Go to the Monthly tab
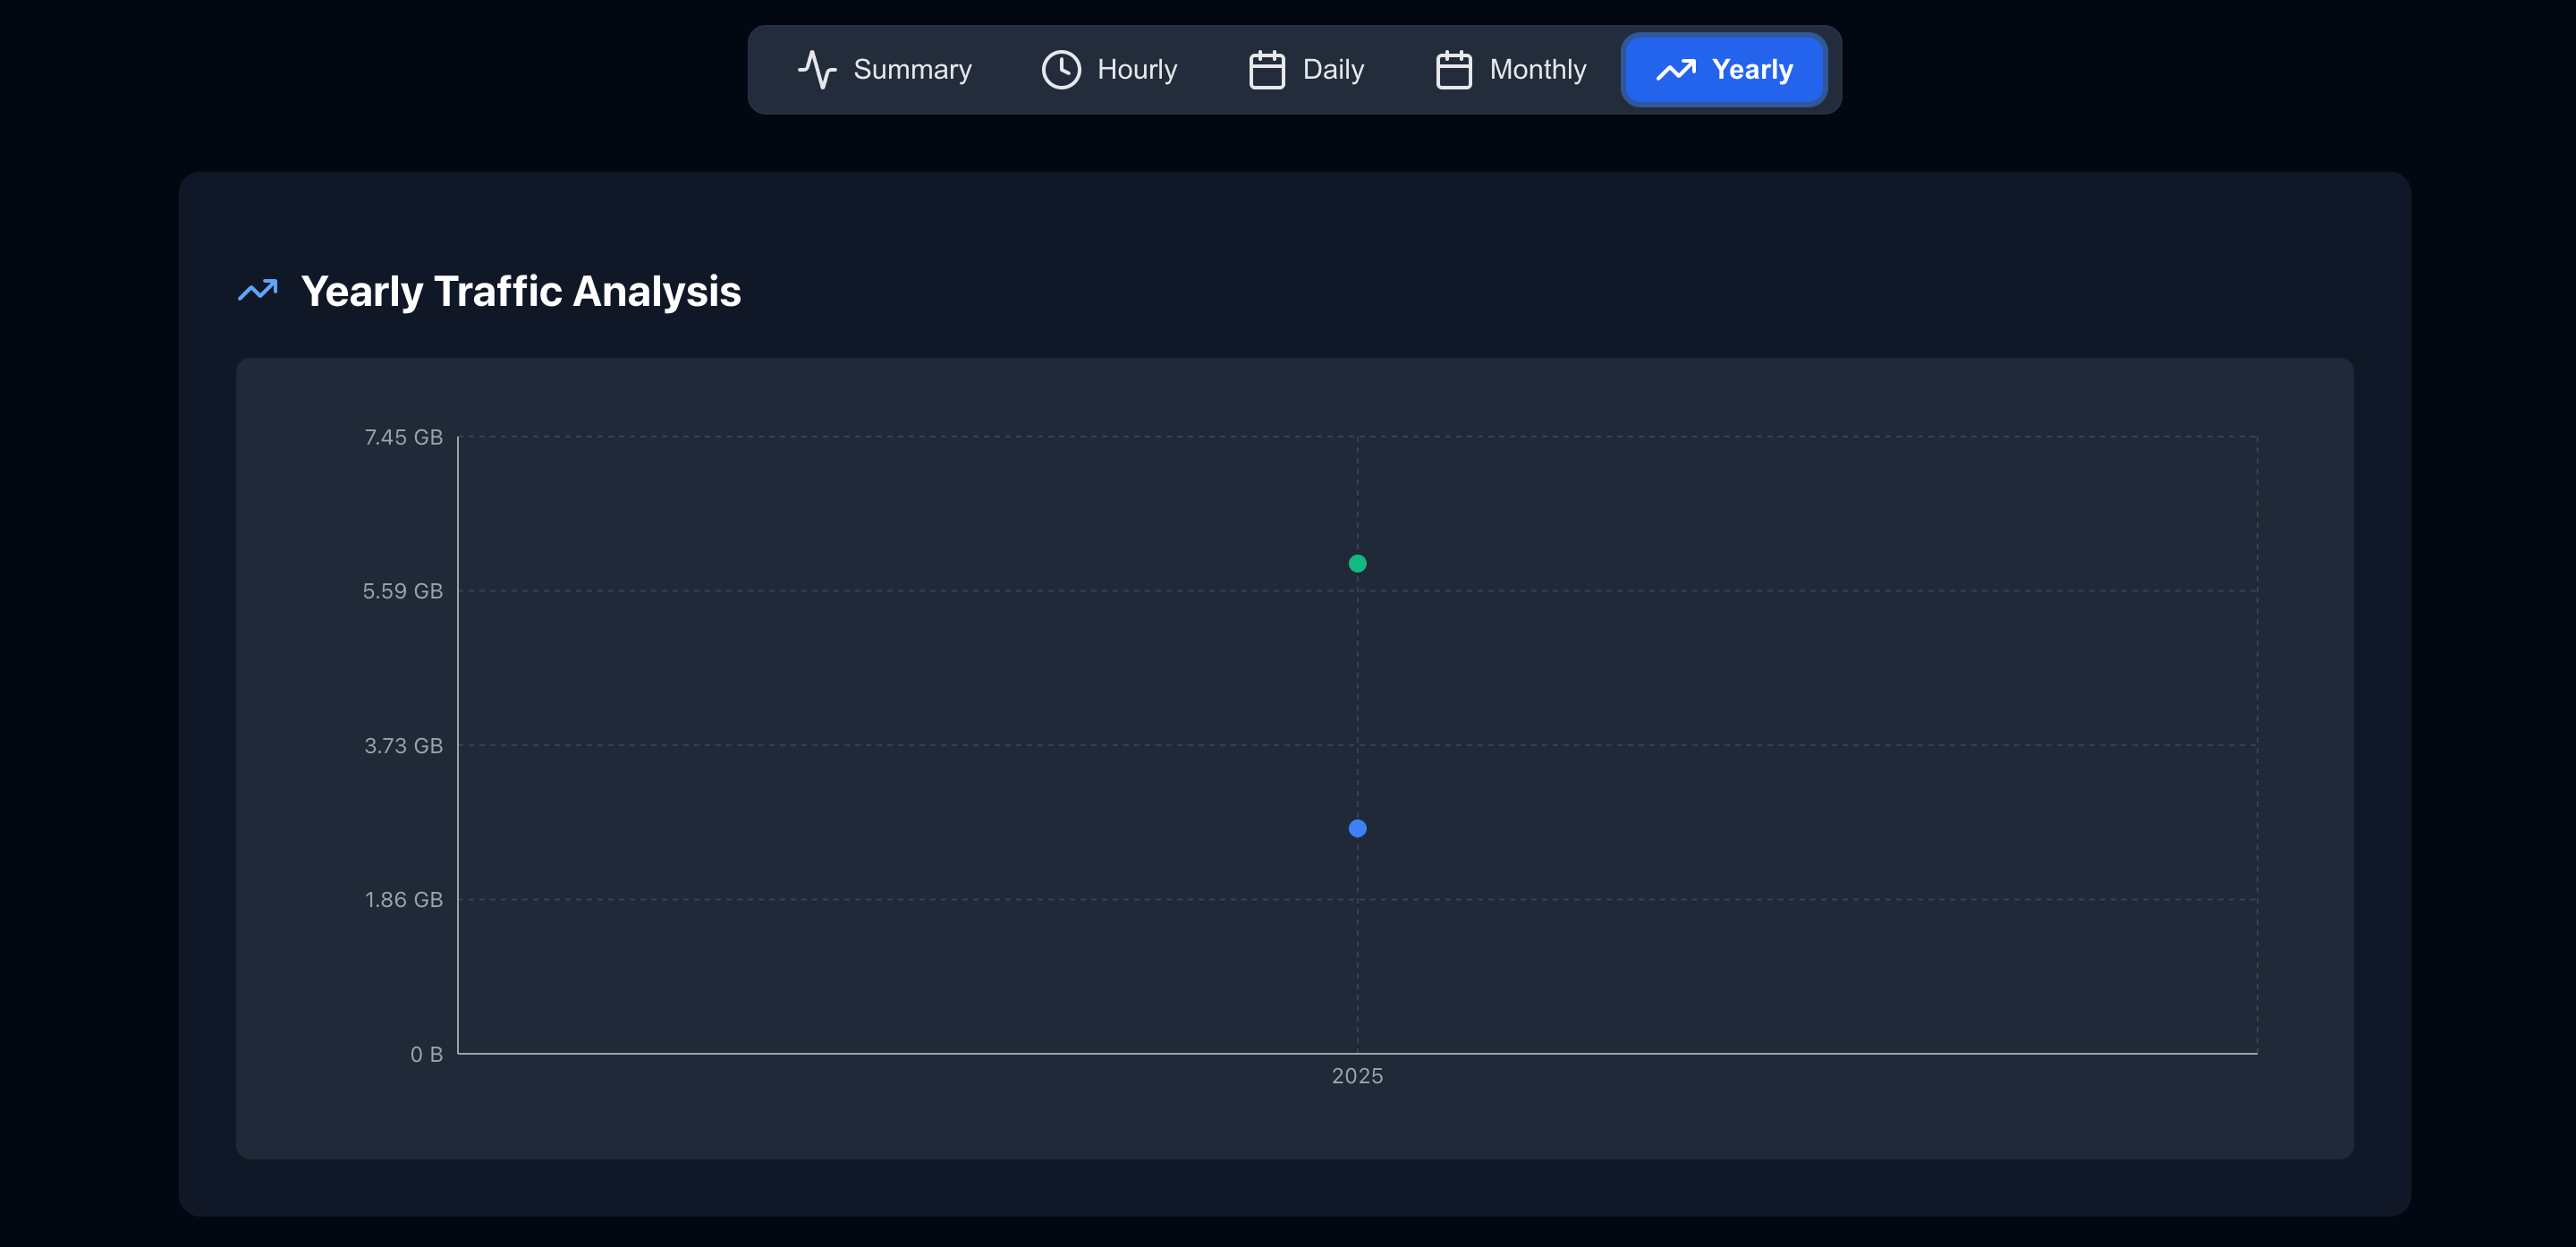This screenshot has height=1247, width=2576. click(1537, 70)
